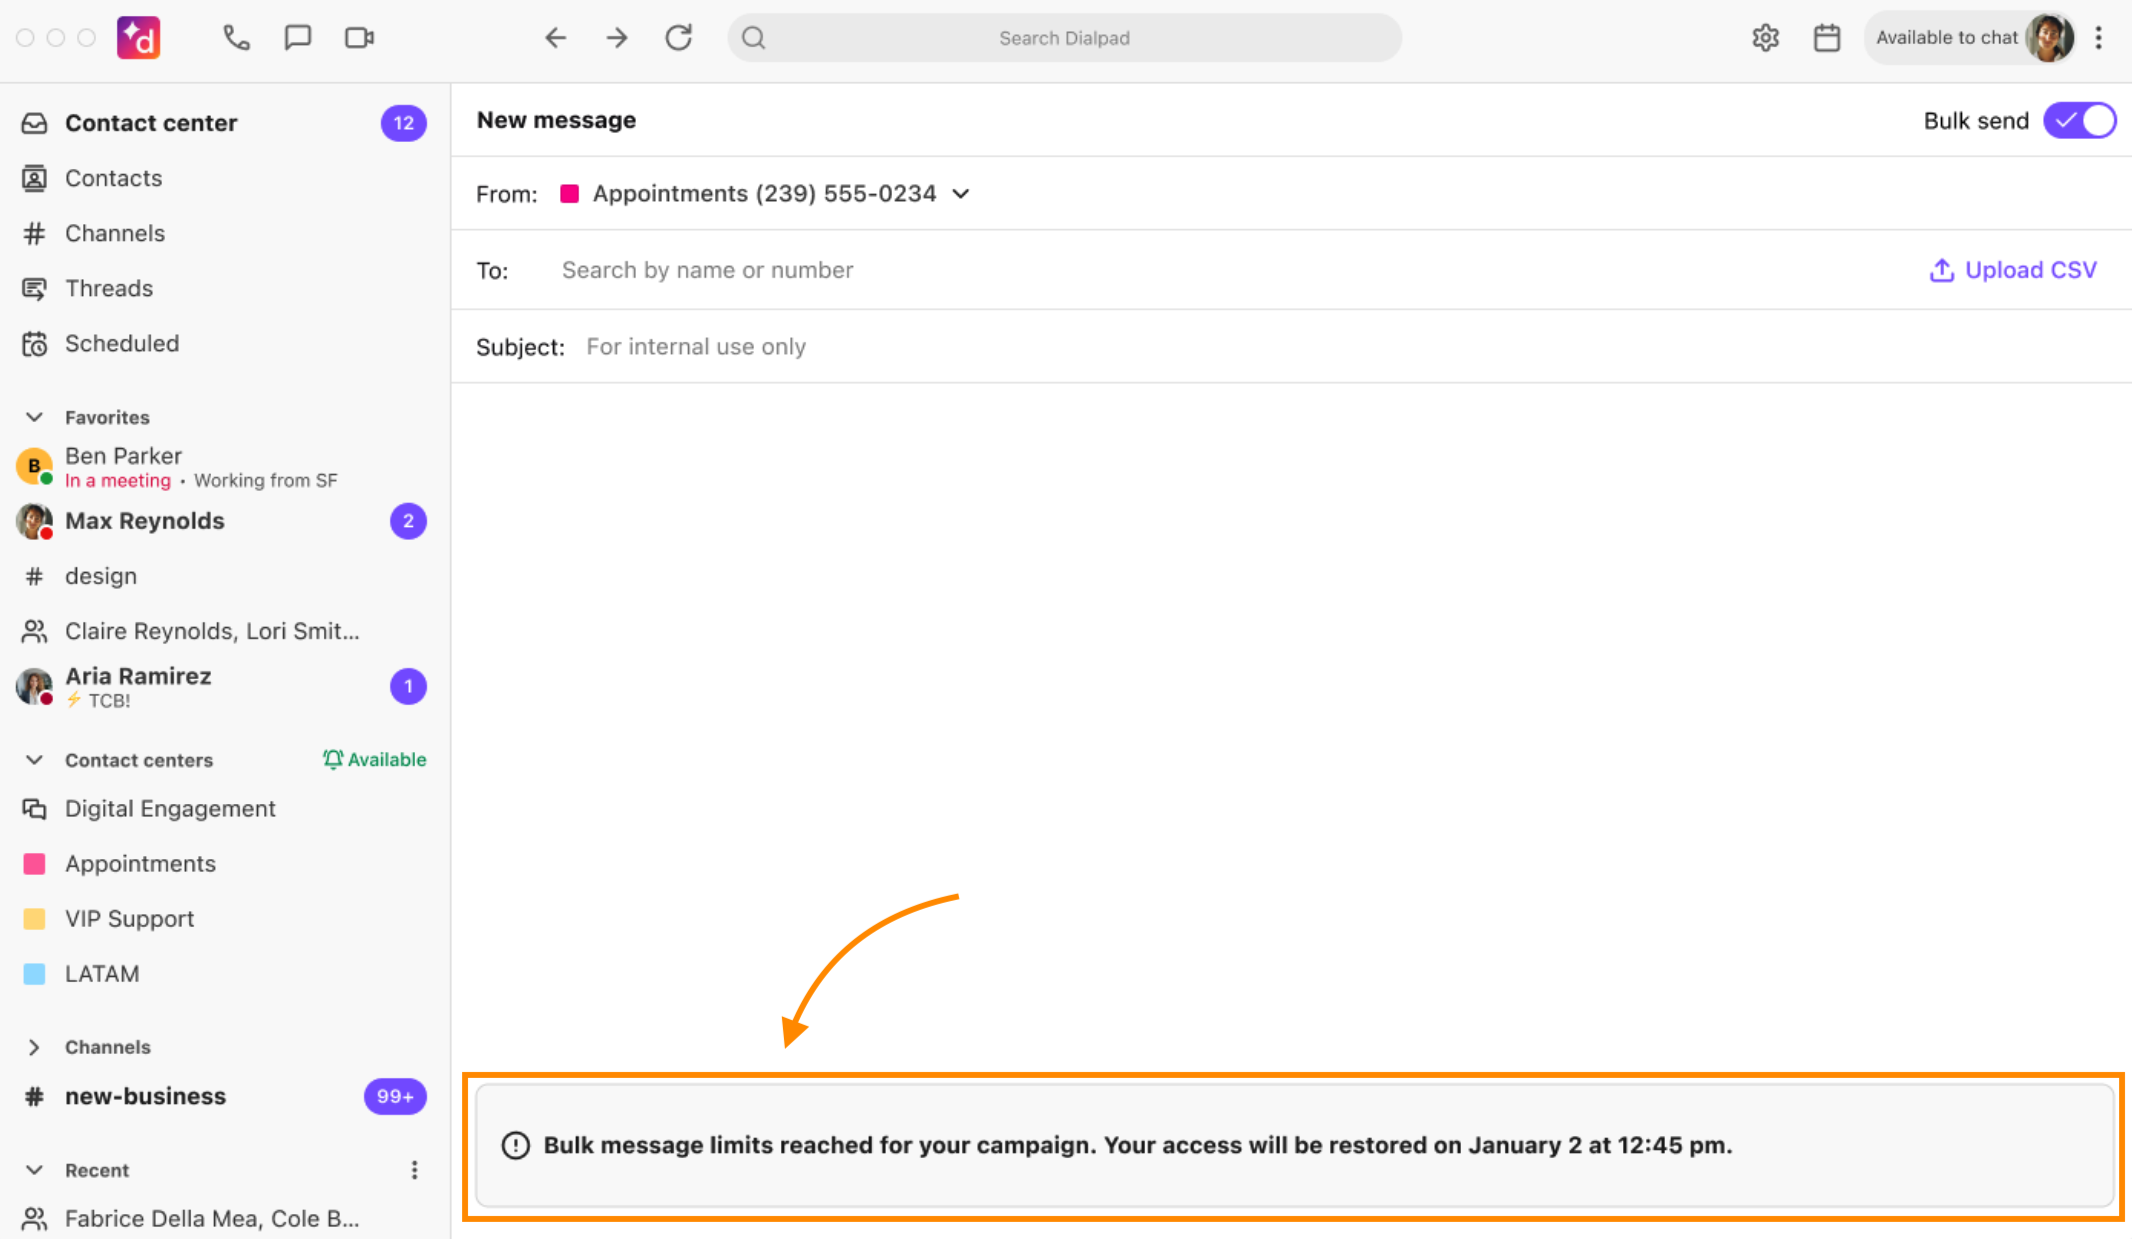Open Fabrice Della Mea group conversation
Screen dimensions: 2132x1239
(x=225, y=1218)
